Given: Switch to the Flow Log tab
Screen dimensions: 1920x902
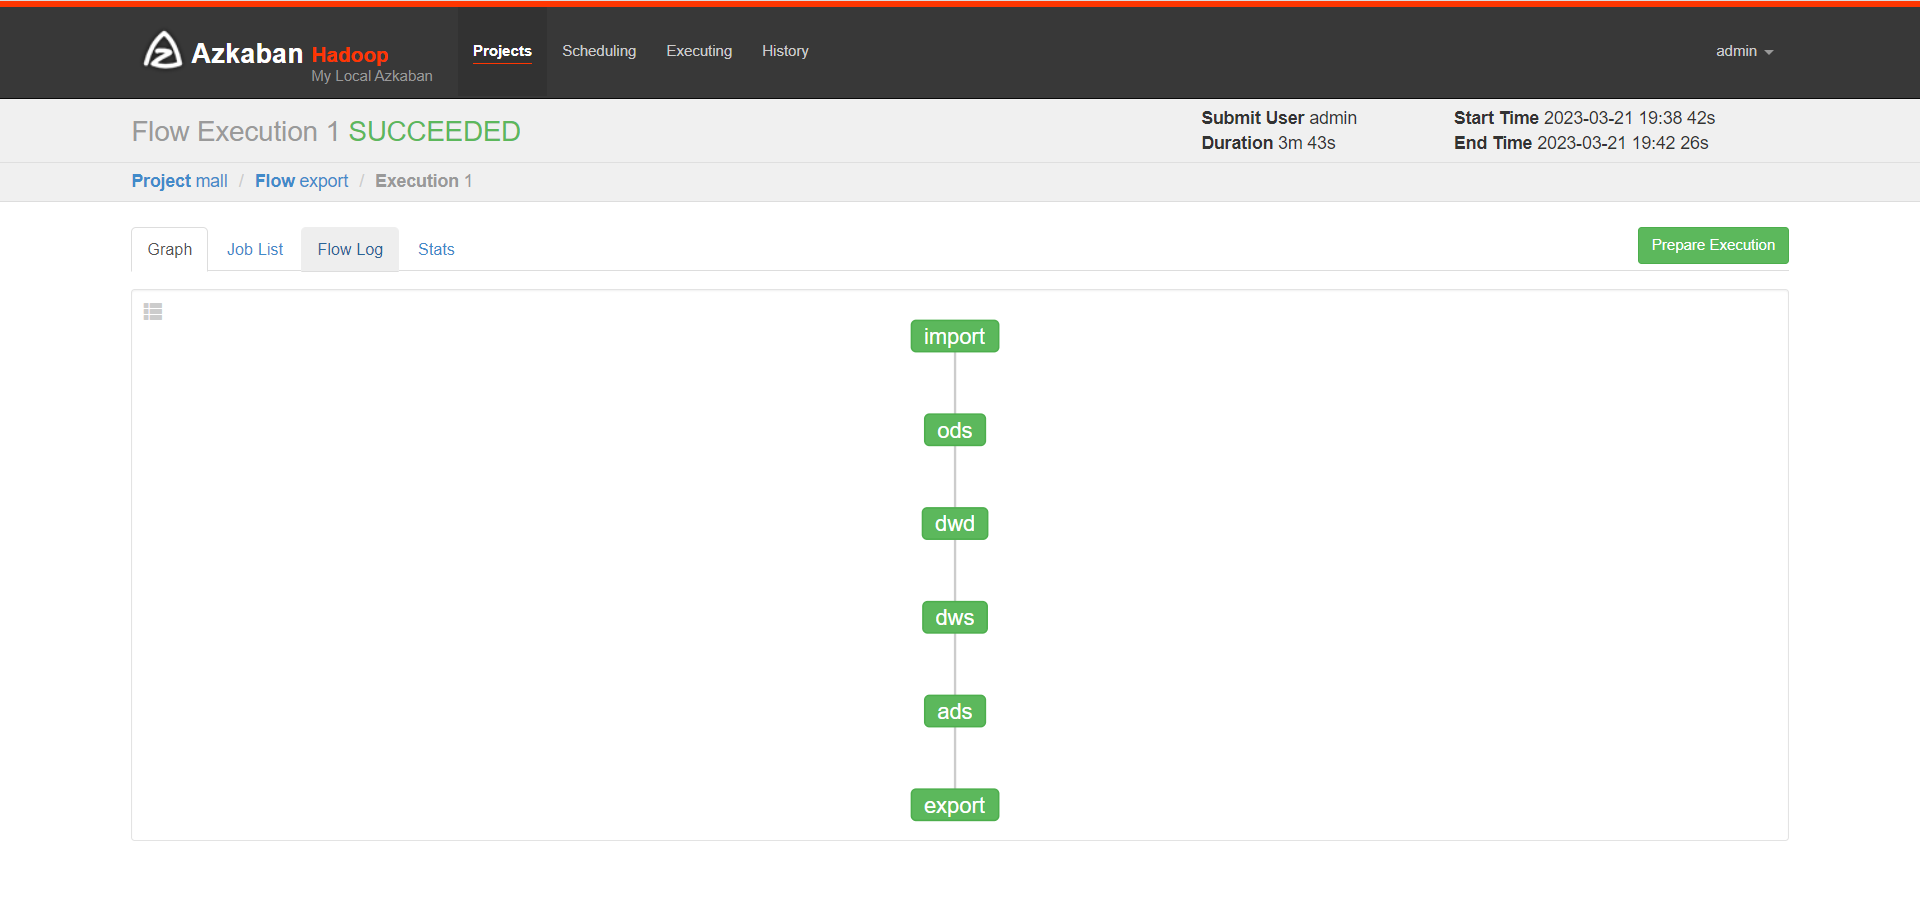Looking at the screenshot, I should (x=350, y=249).
